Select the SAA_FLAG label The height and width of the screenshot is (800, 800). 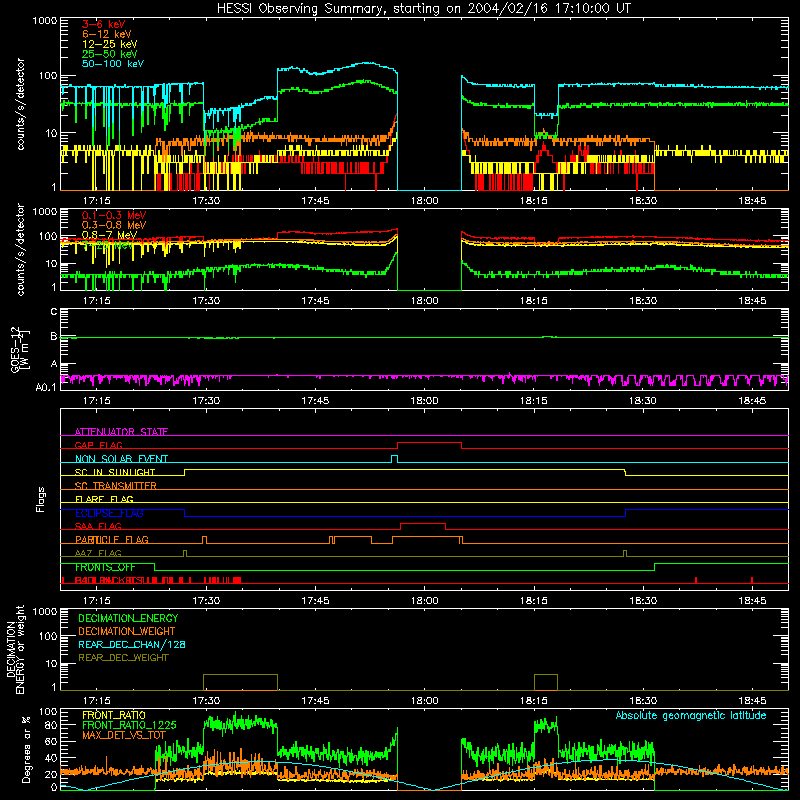pos(98,527)
